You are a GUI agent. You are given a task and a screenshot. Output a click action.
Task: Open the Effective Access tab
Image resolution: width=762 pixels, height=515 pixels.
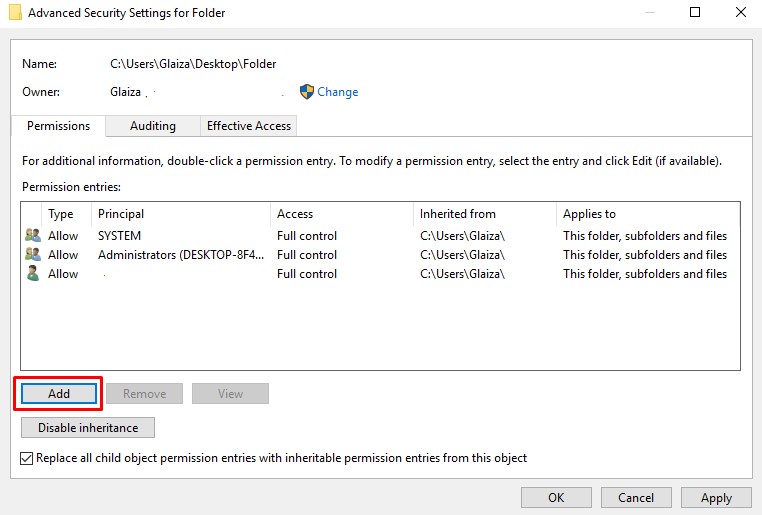[x=248, y=126]
